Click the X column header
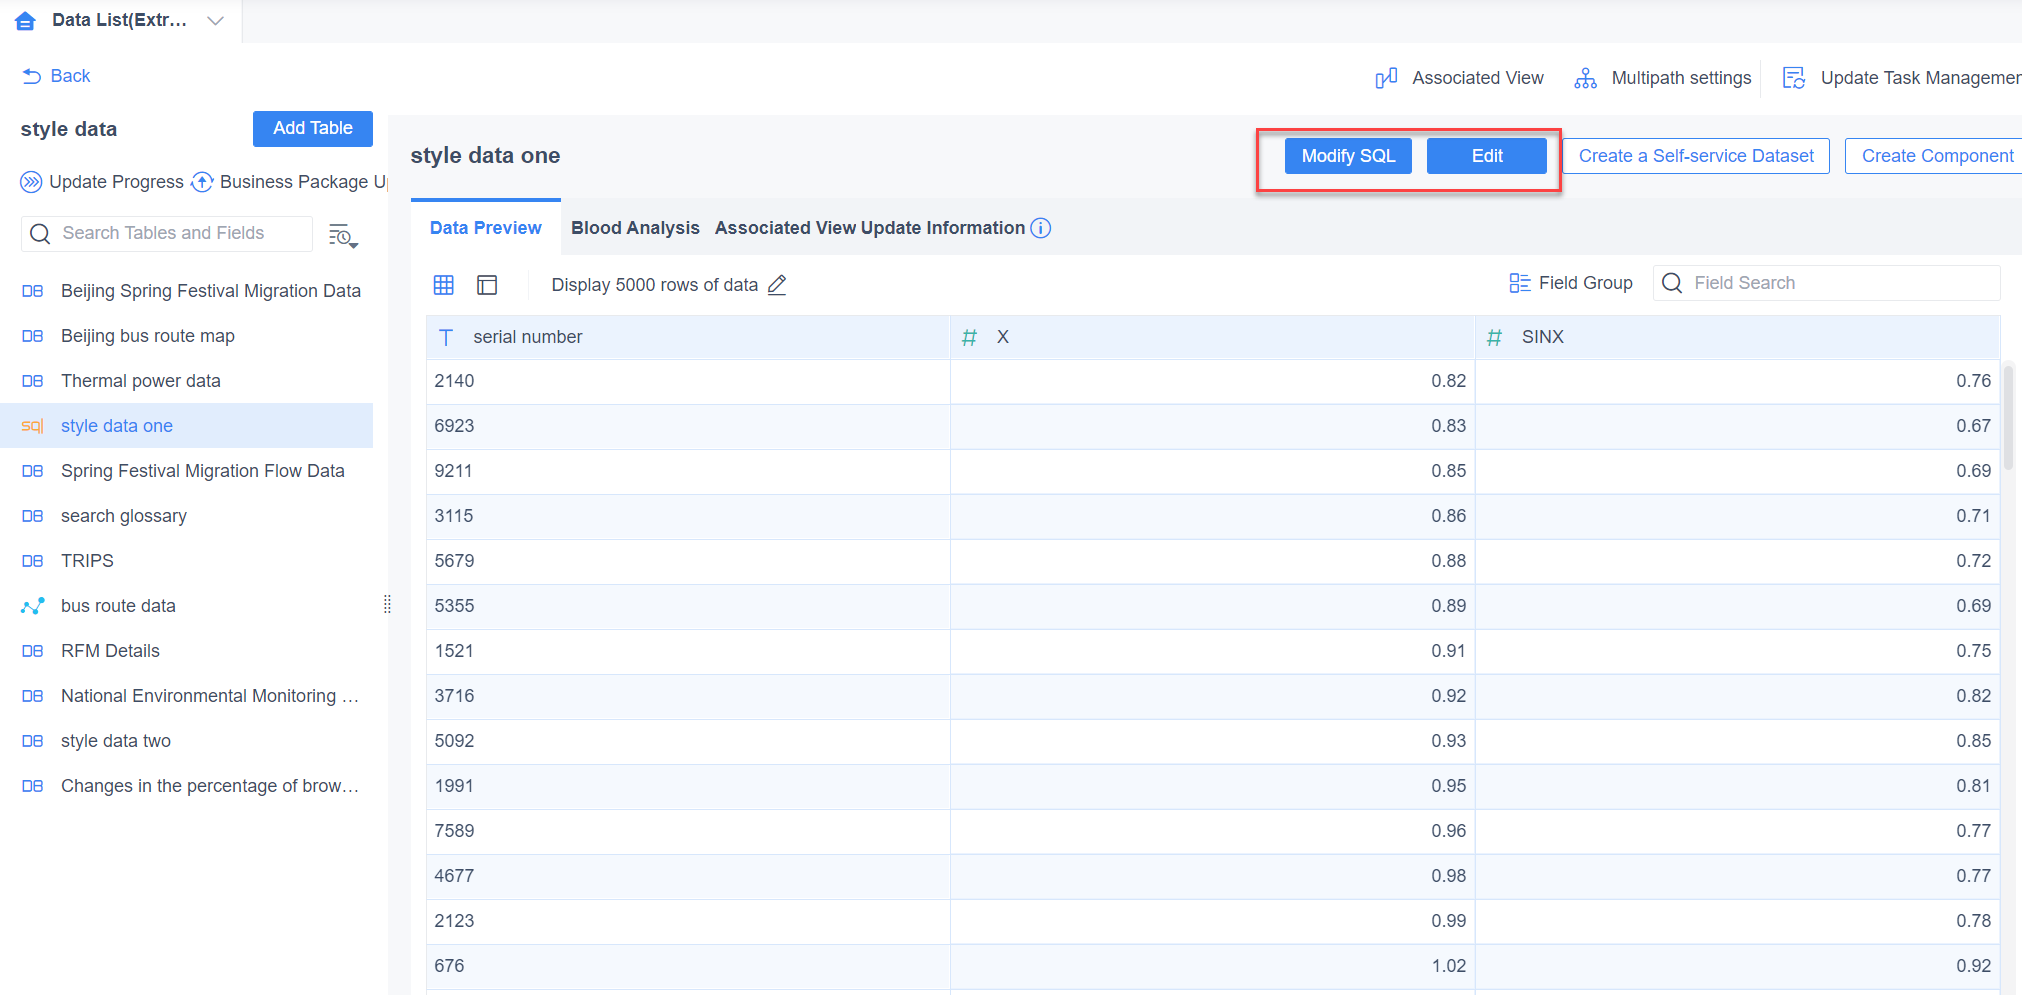The width and height of the screenshot is (2022, 995). [x=1213, y=337]
